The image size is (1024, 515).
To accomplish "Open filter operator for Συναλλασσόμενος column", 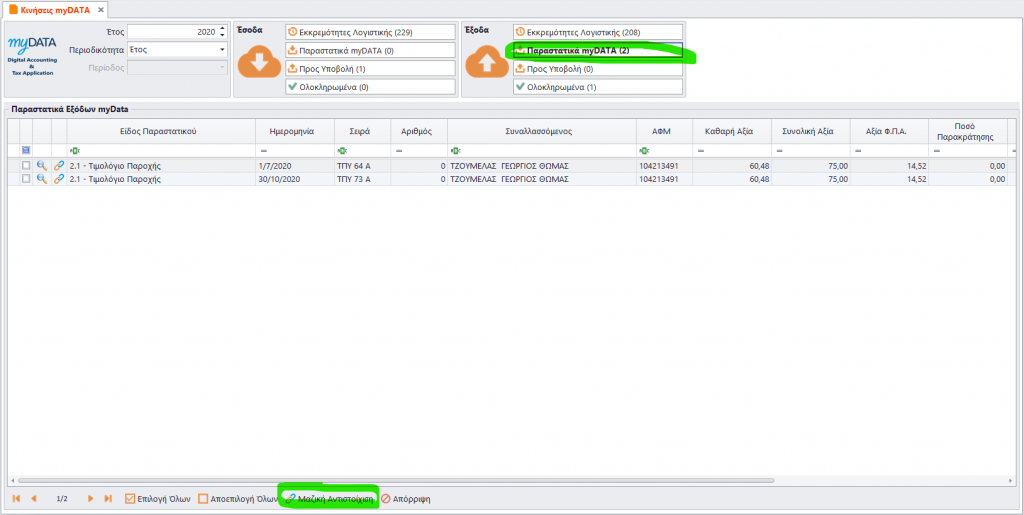I will 455,151.
